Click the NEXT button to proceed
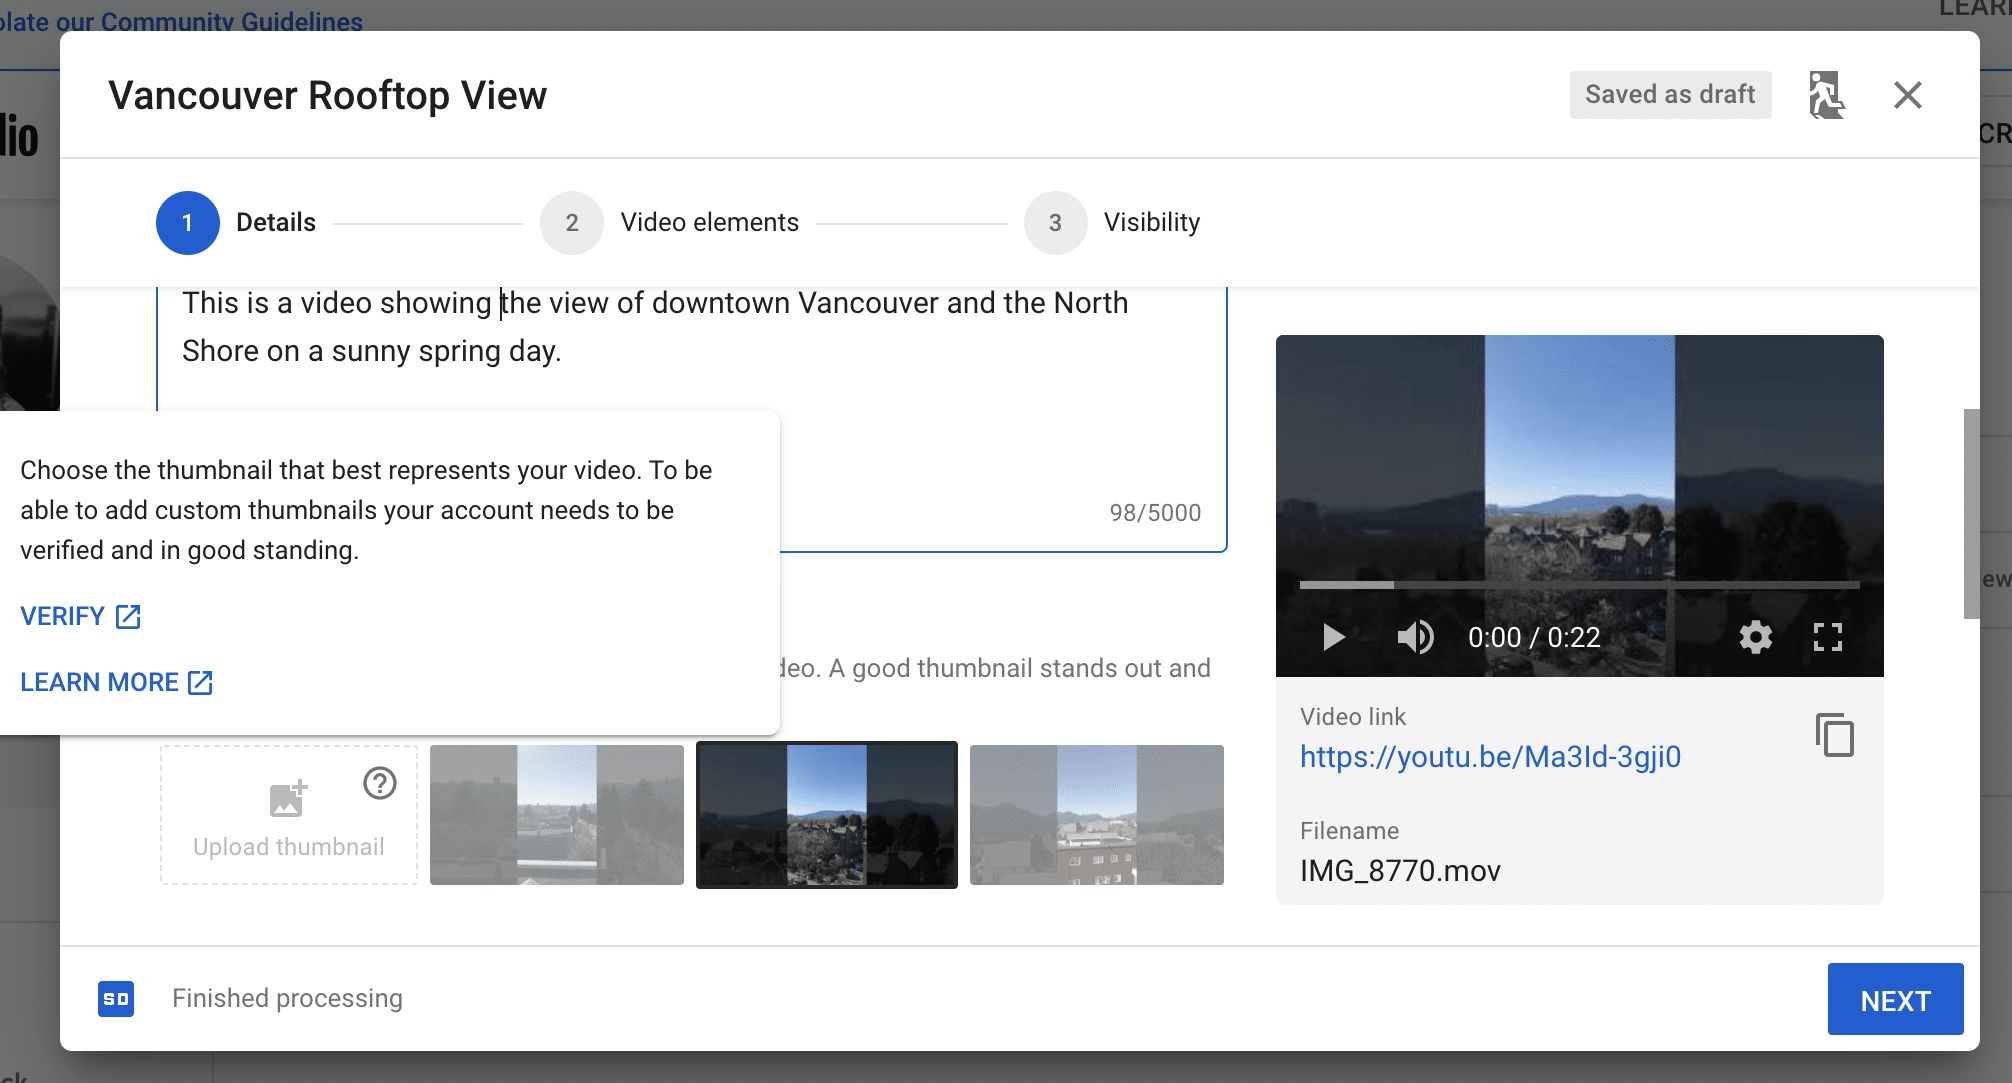Image resolution: width=2012 pixels, height=1083 pixels. [1895, 998]
